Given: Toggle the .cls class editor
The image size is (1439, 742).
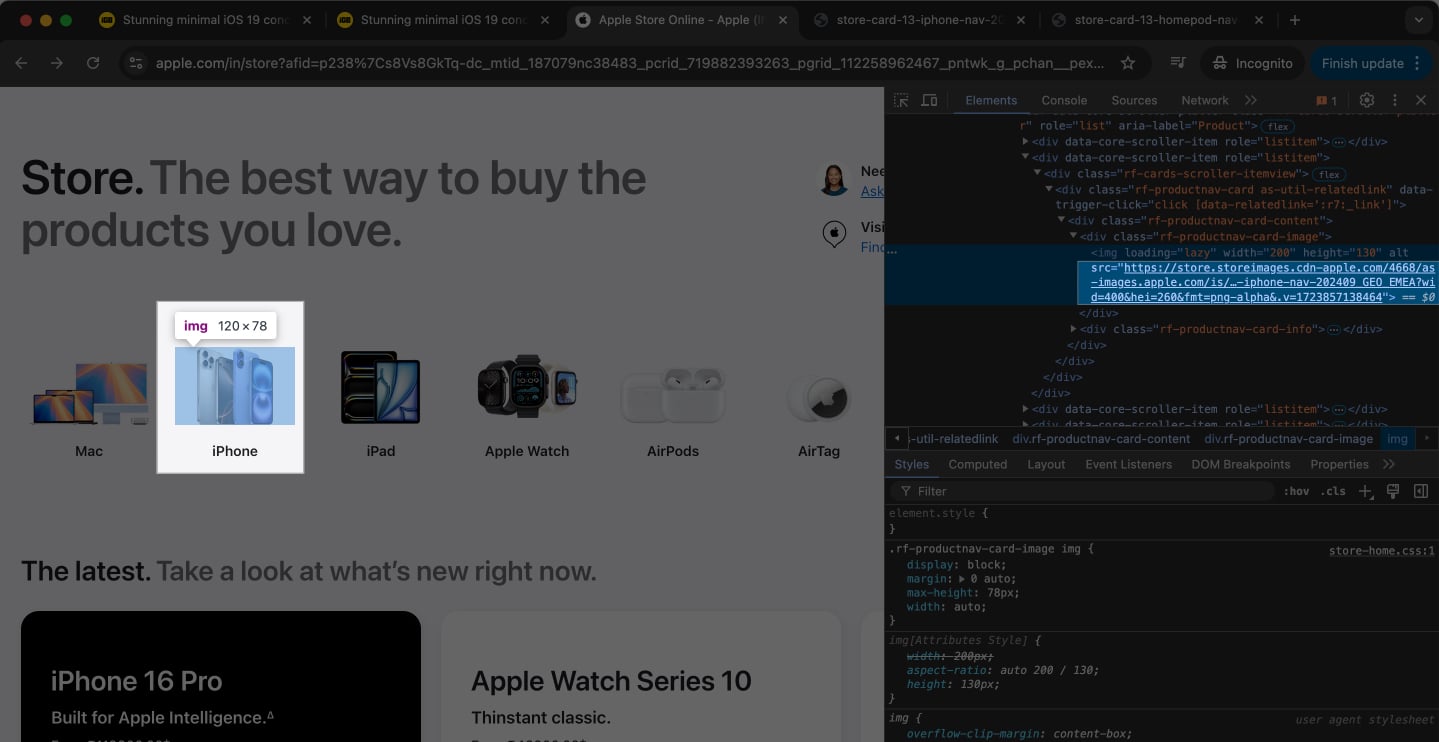Looking at the screenshot, I should (1333, 491).
